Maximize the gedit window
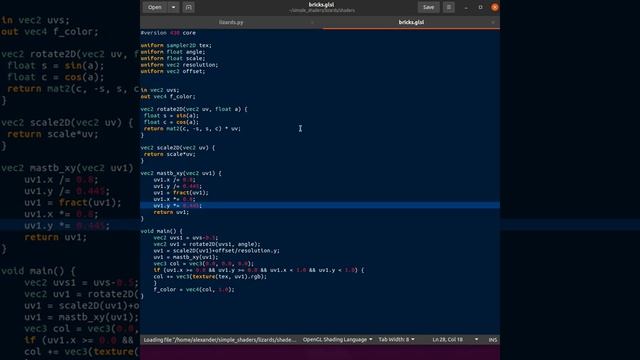 480,7
